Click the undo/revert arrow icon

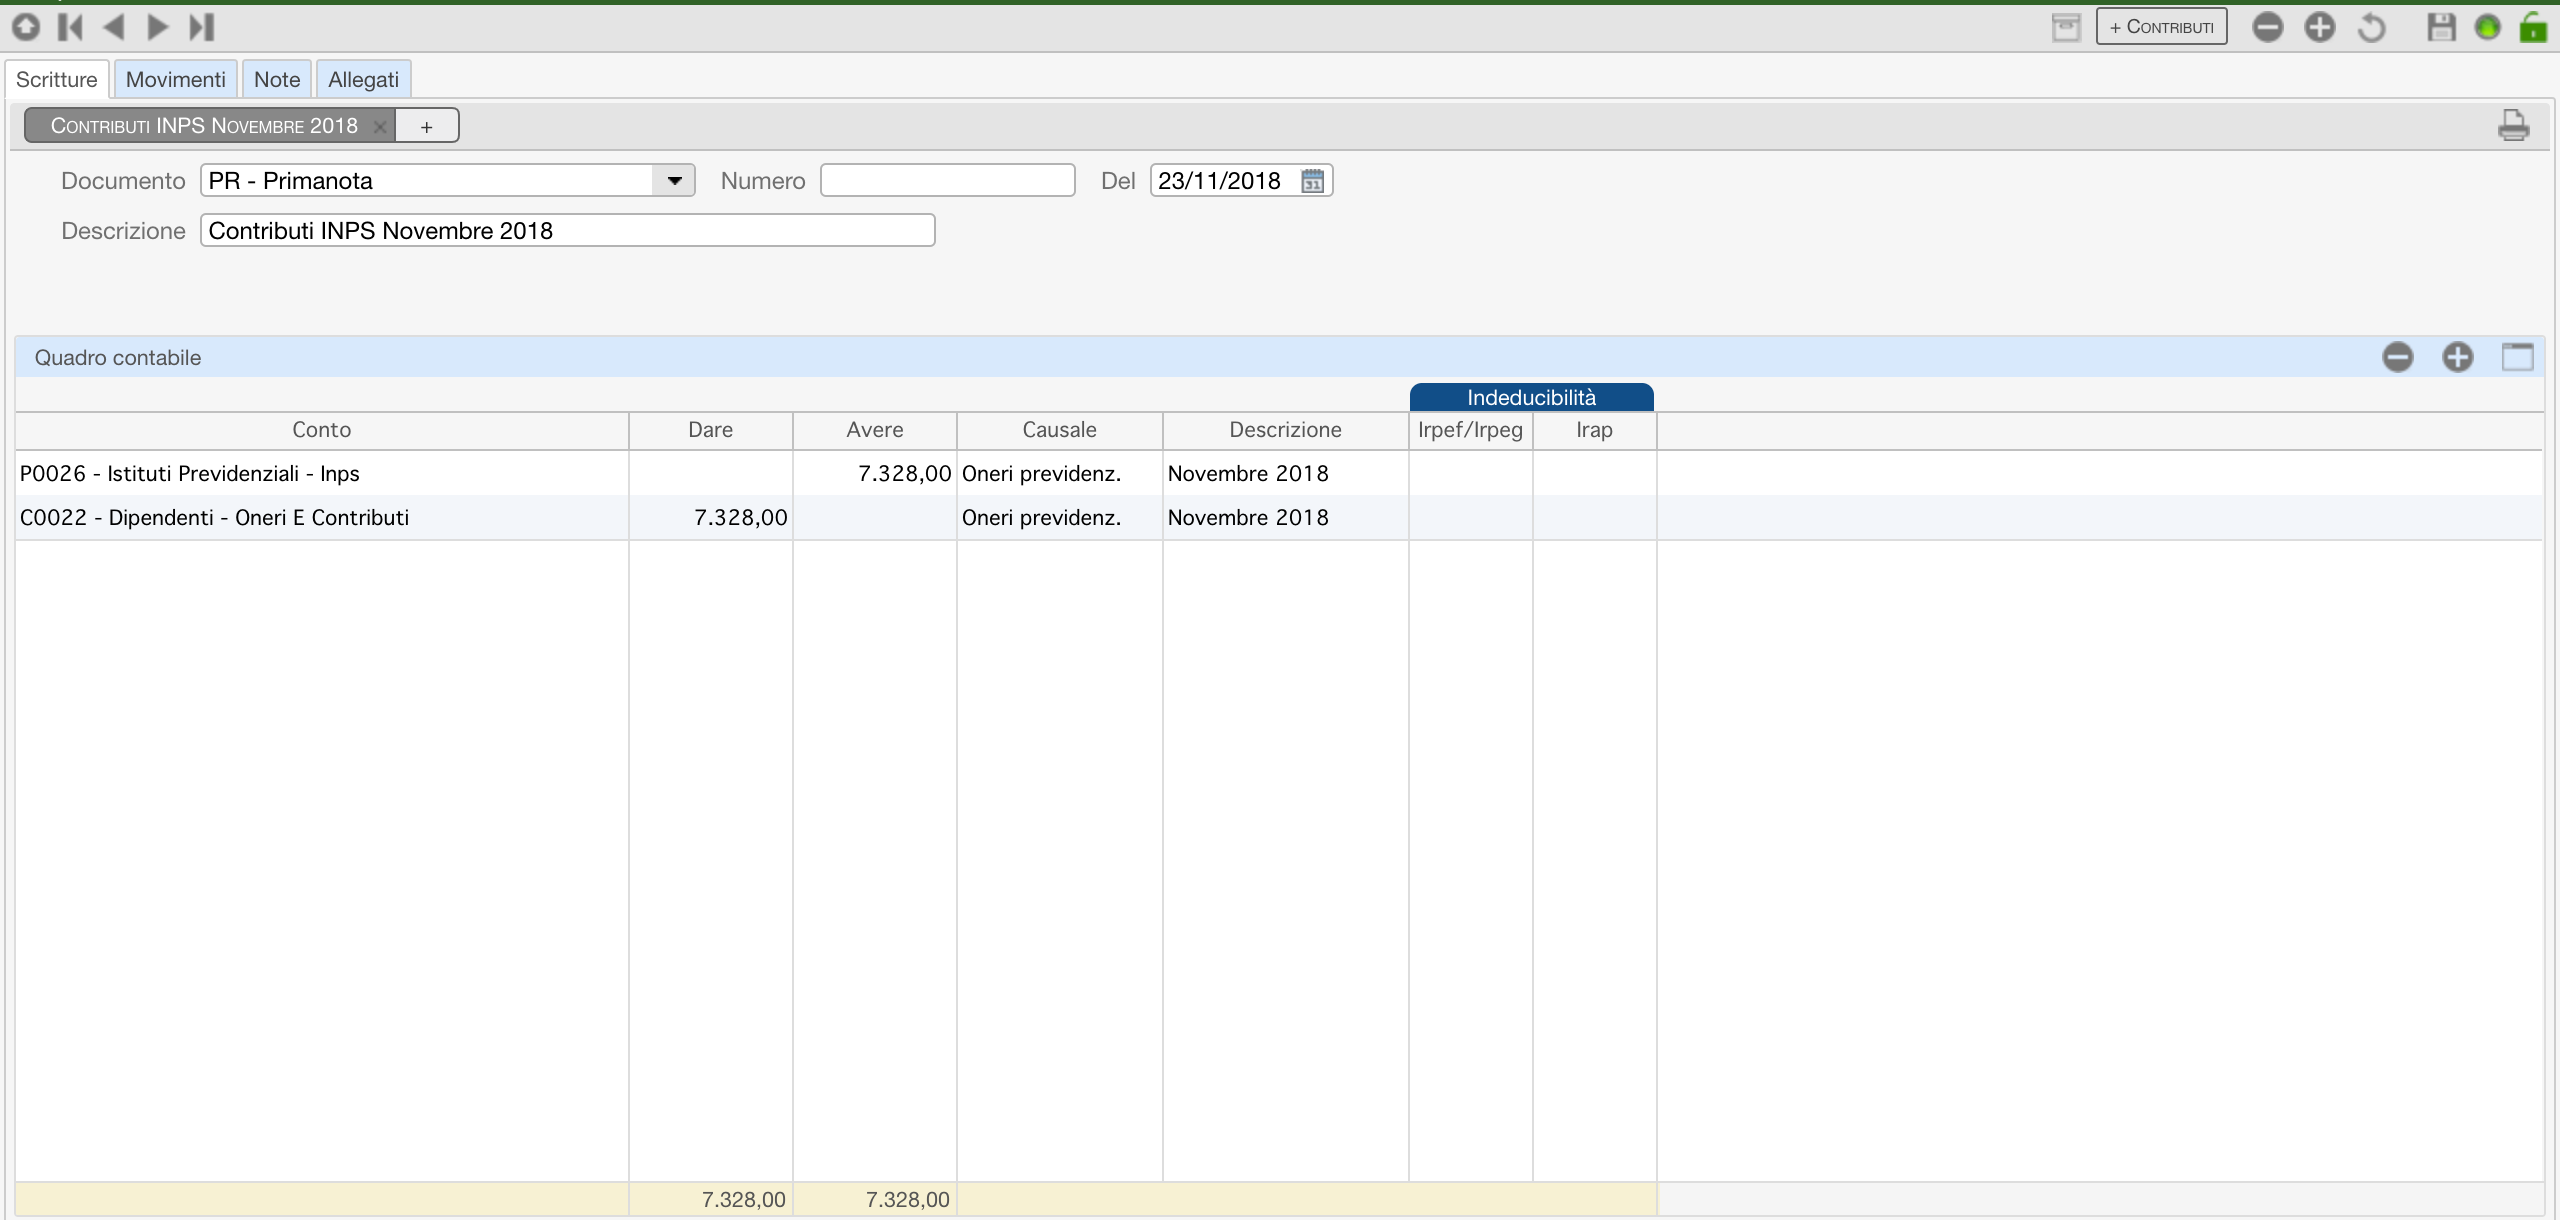coord(2372,27)
